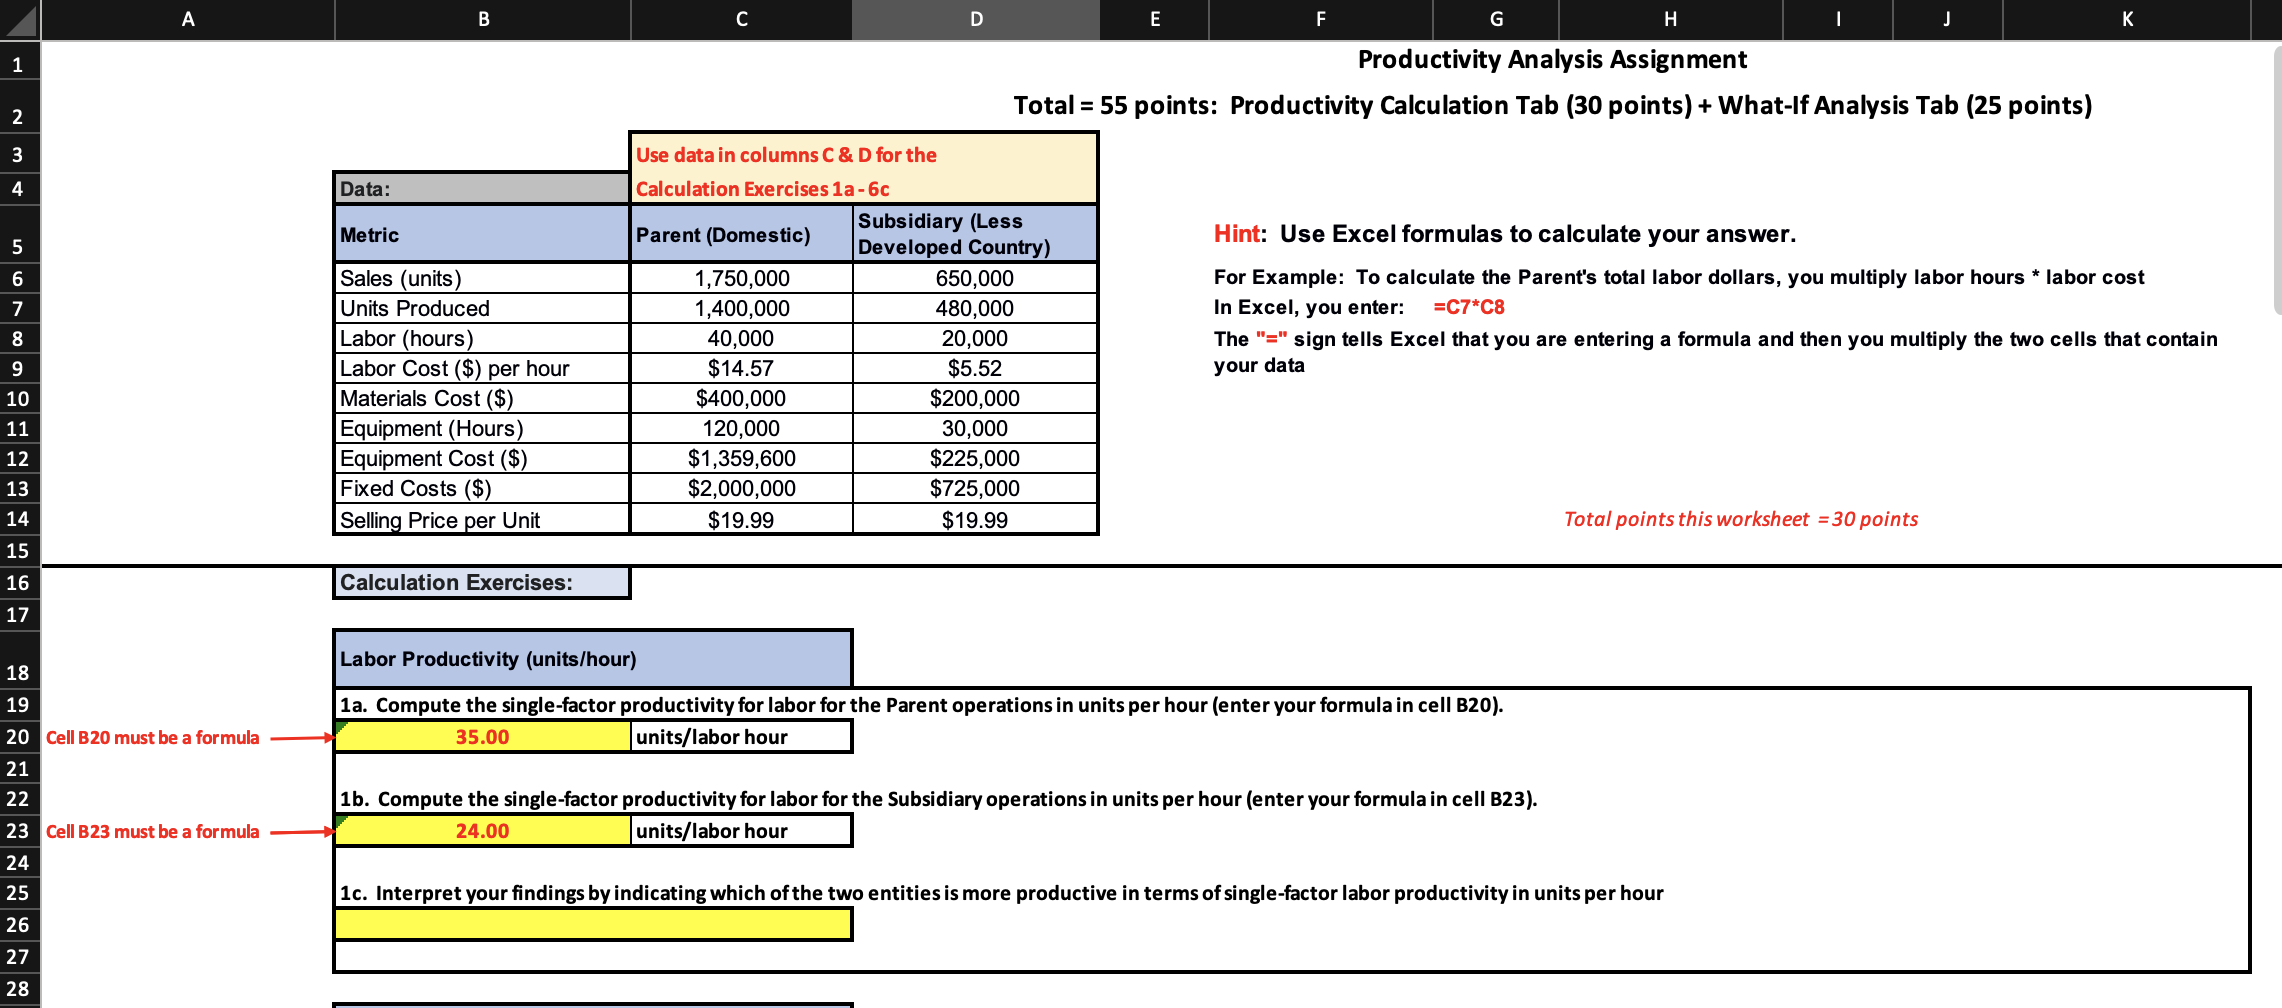Click the 'Total points this worksheet = 30 points' note
Image resolution: width=2282 pixels, height=1008 pixels.
(x=1741, y=519)
